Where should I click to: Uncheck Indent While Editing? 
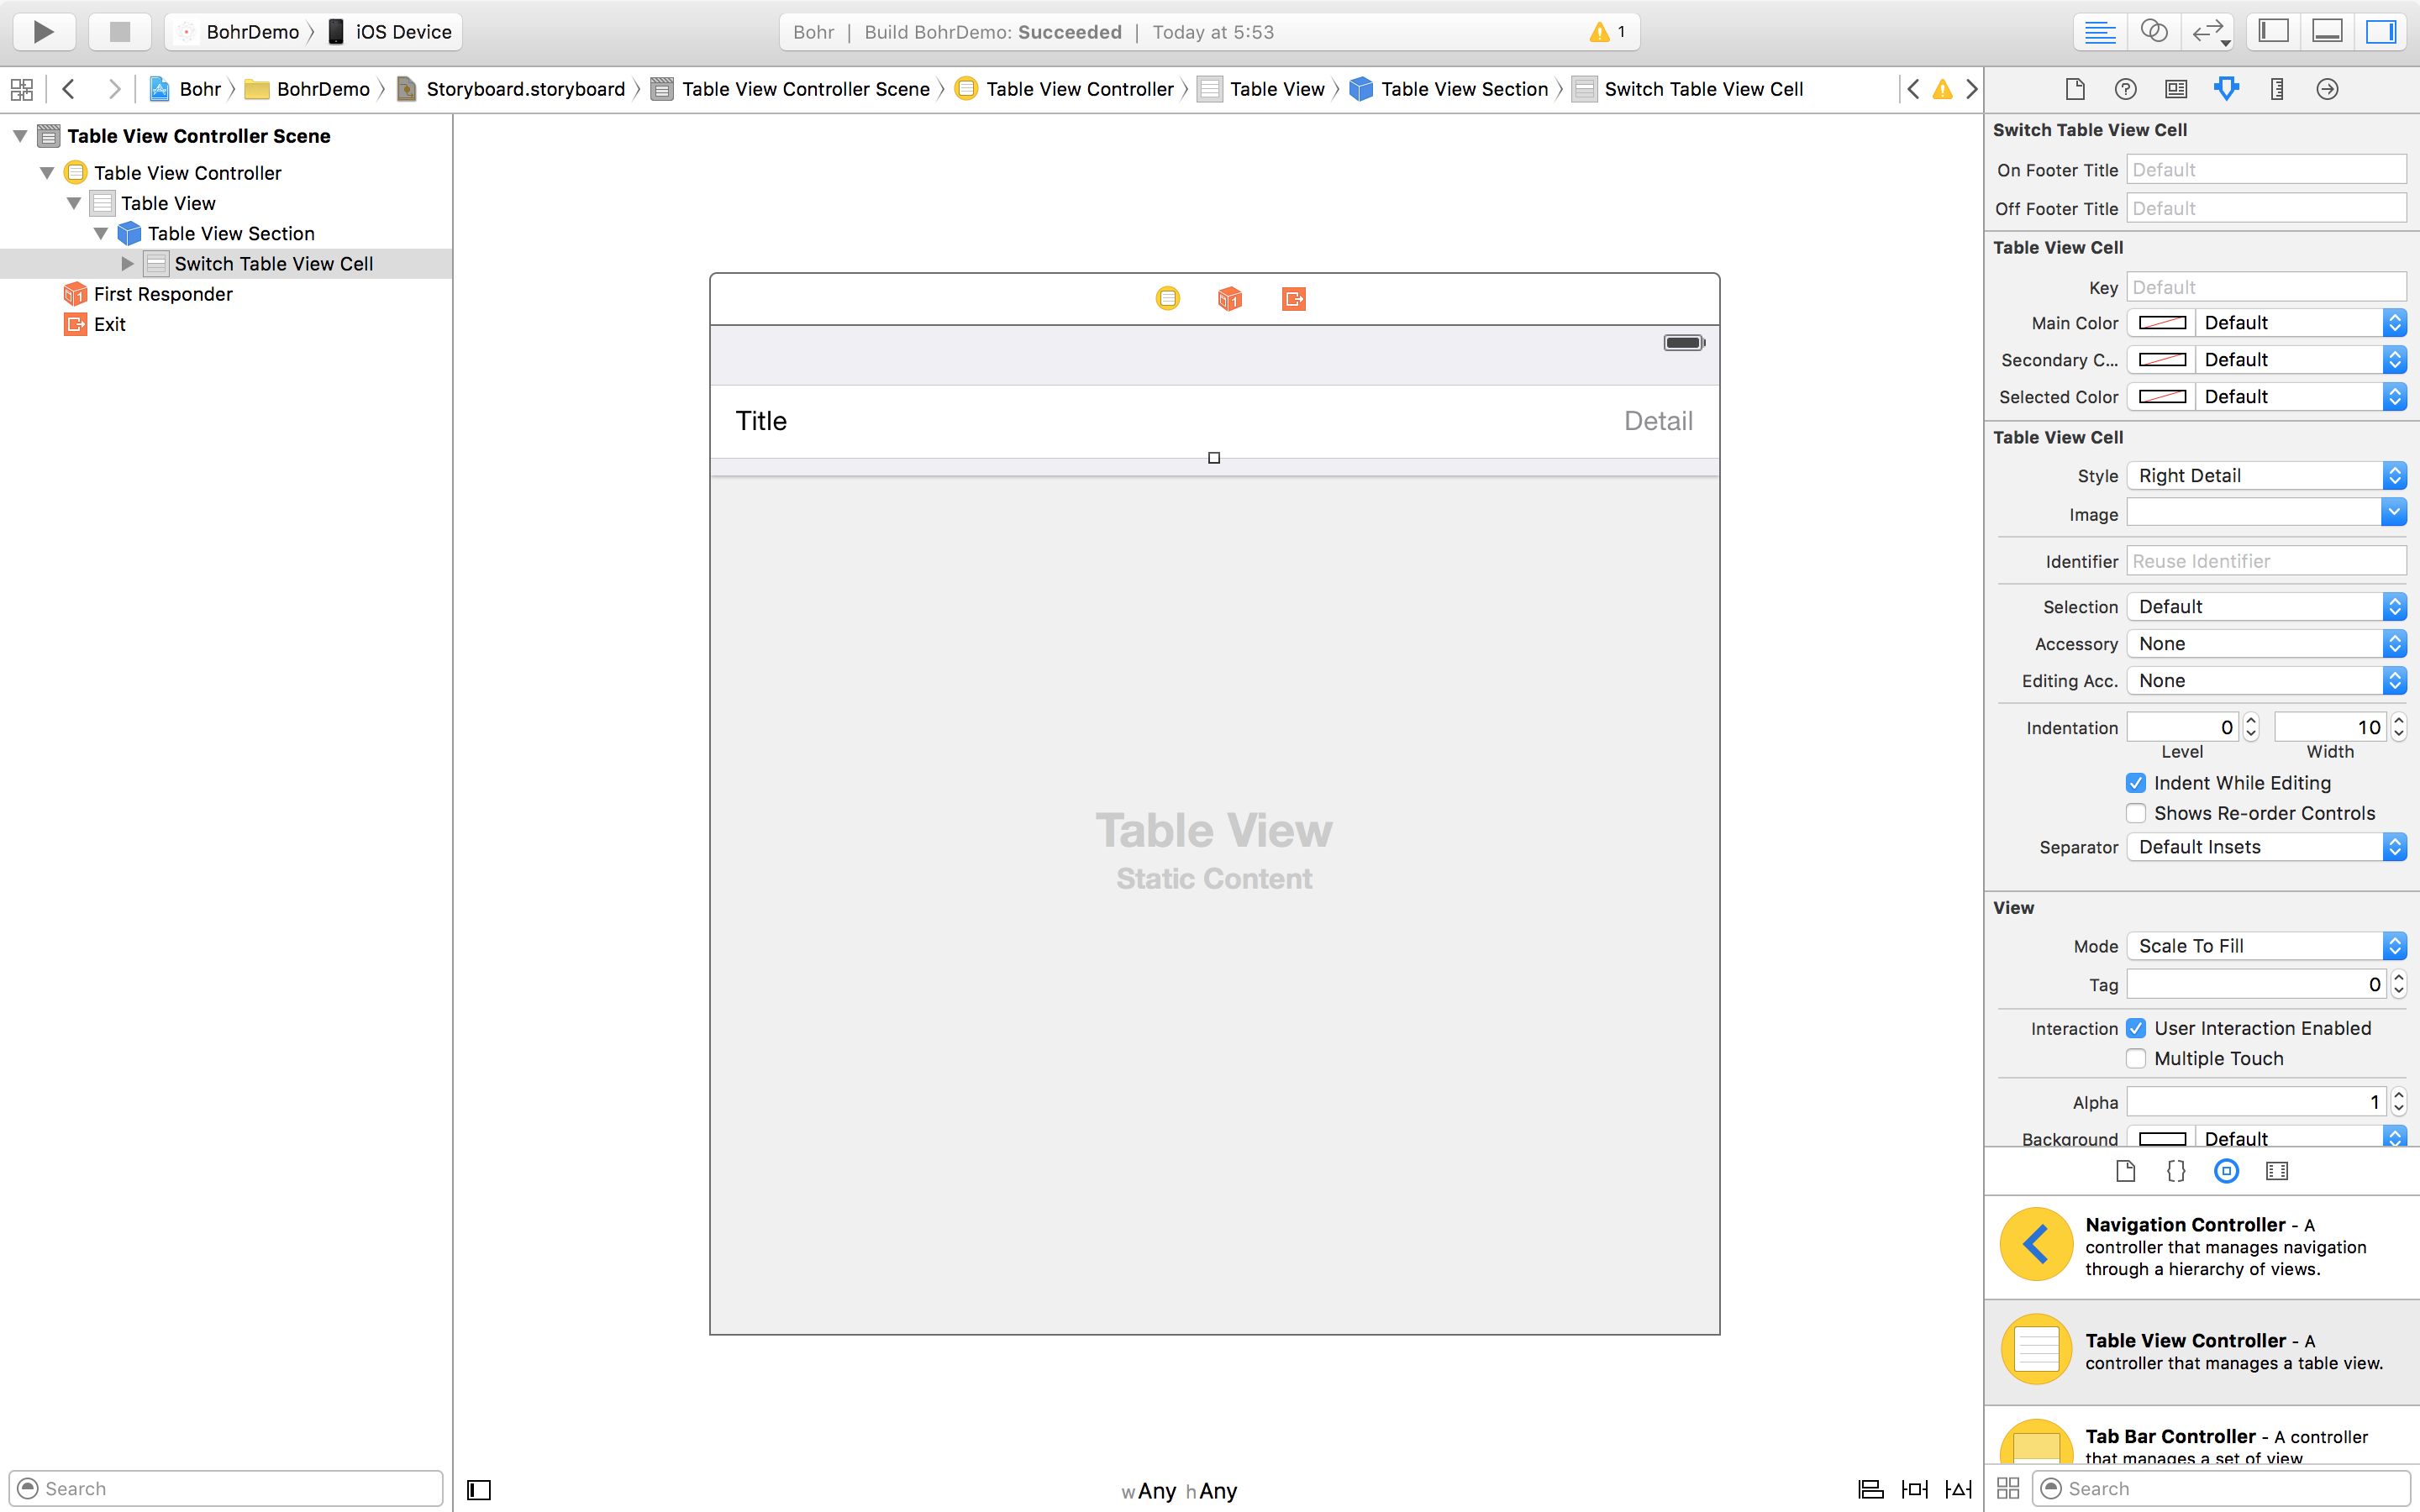coord(2136,783)
